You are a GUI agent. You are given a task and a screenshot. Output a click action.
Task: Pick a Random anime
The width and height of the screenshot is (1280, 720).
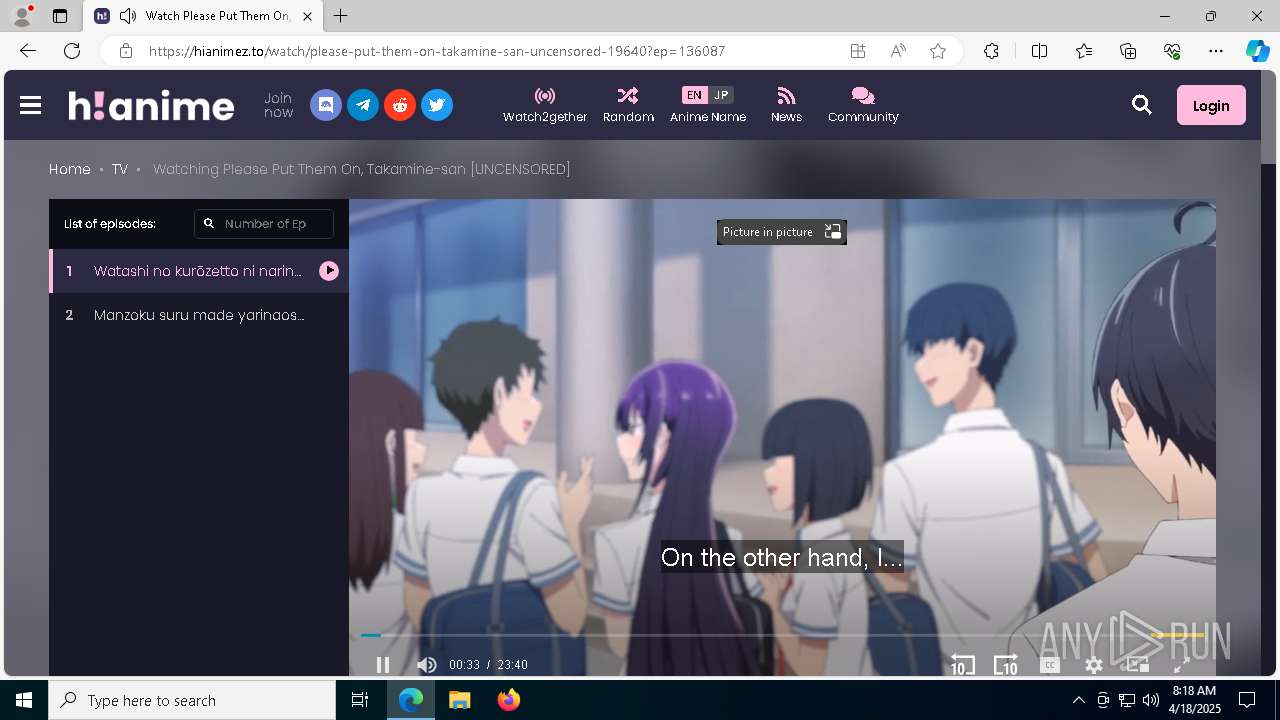pos(628,105)
